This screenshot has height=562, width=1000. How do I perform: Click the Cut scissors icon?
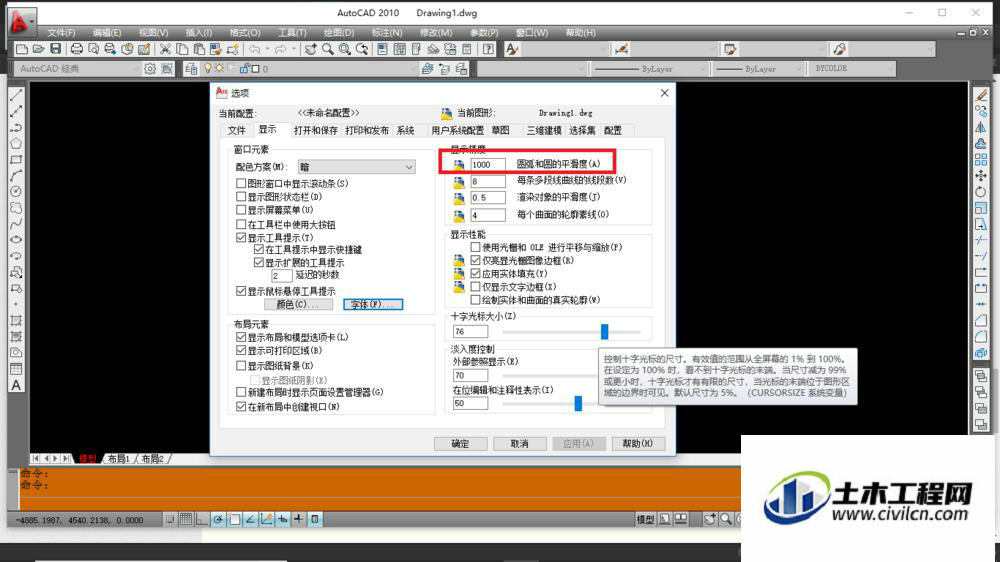[165, 49]
